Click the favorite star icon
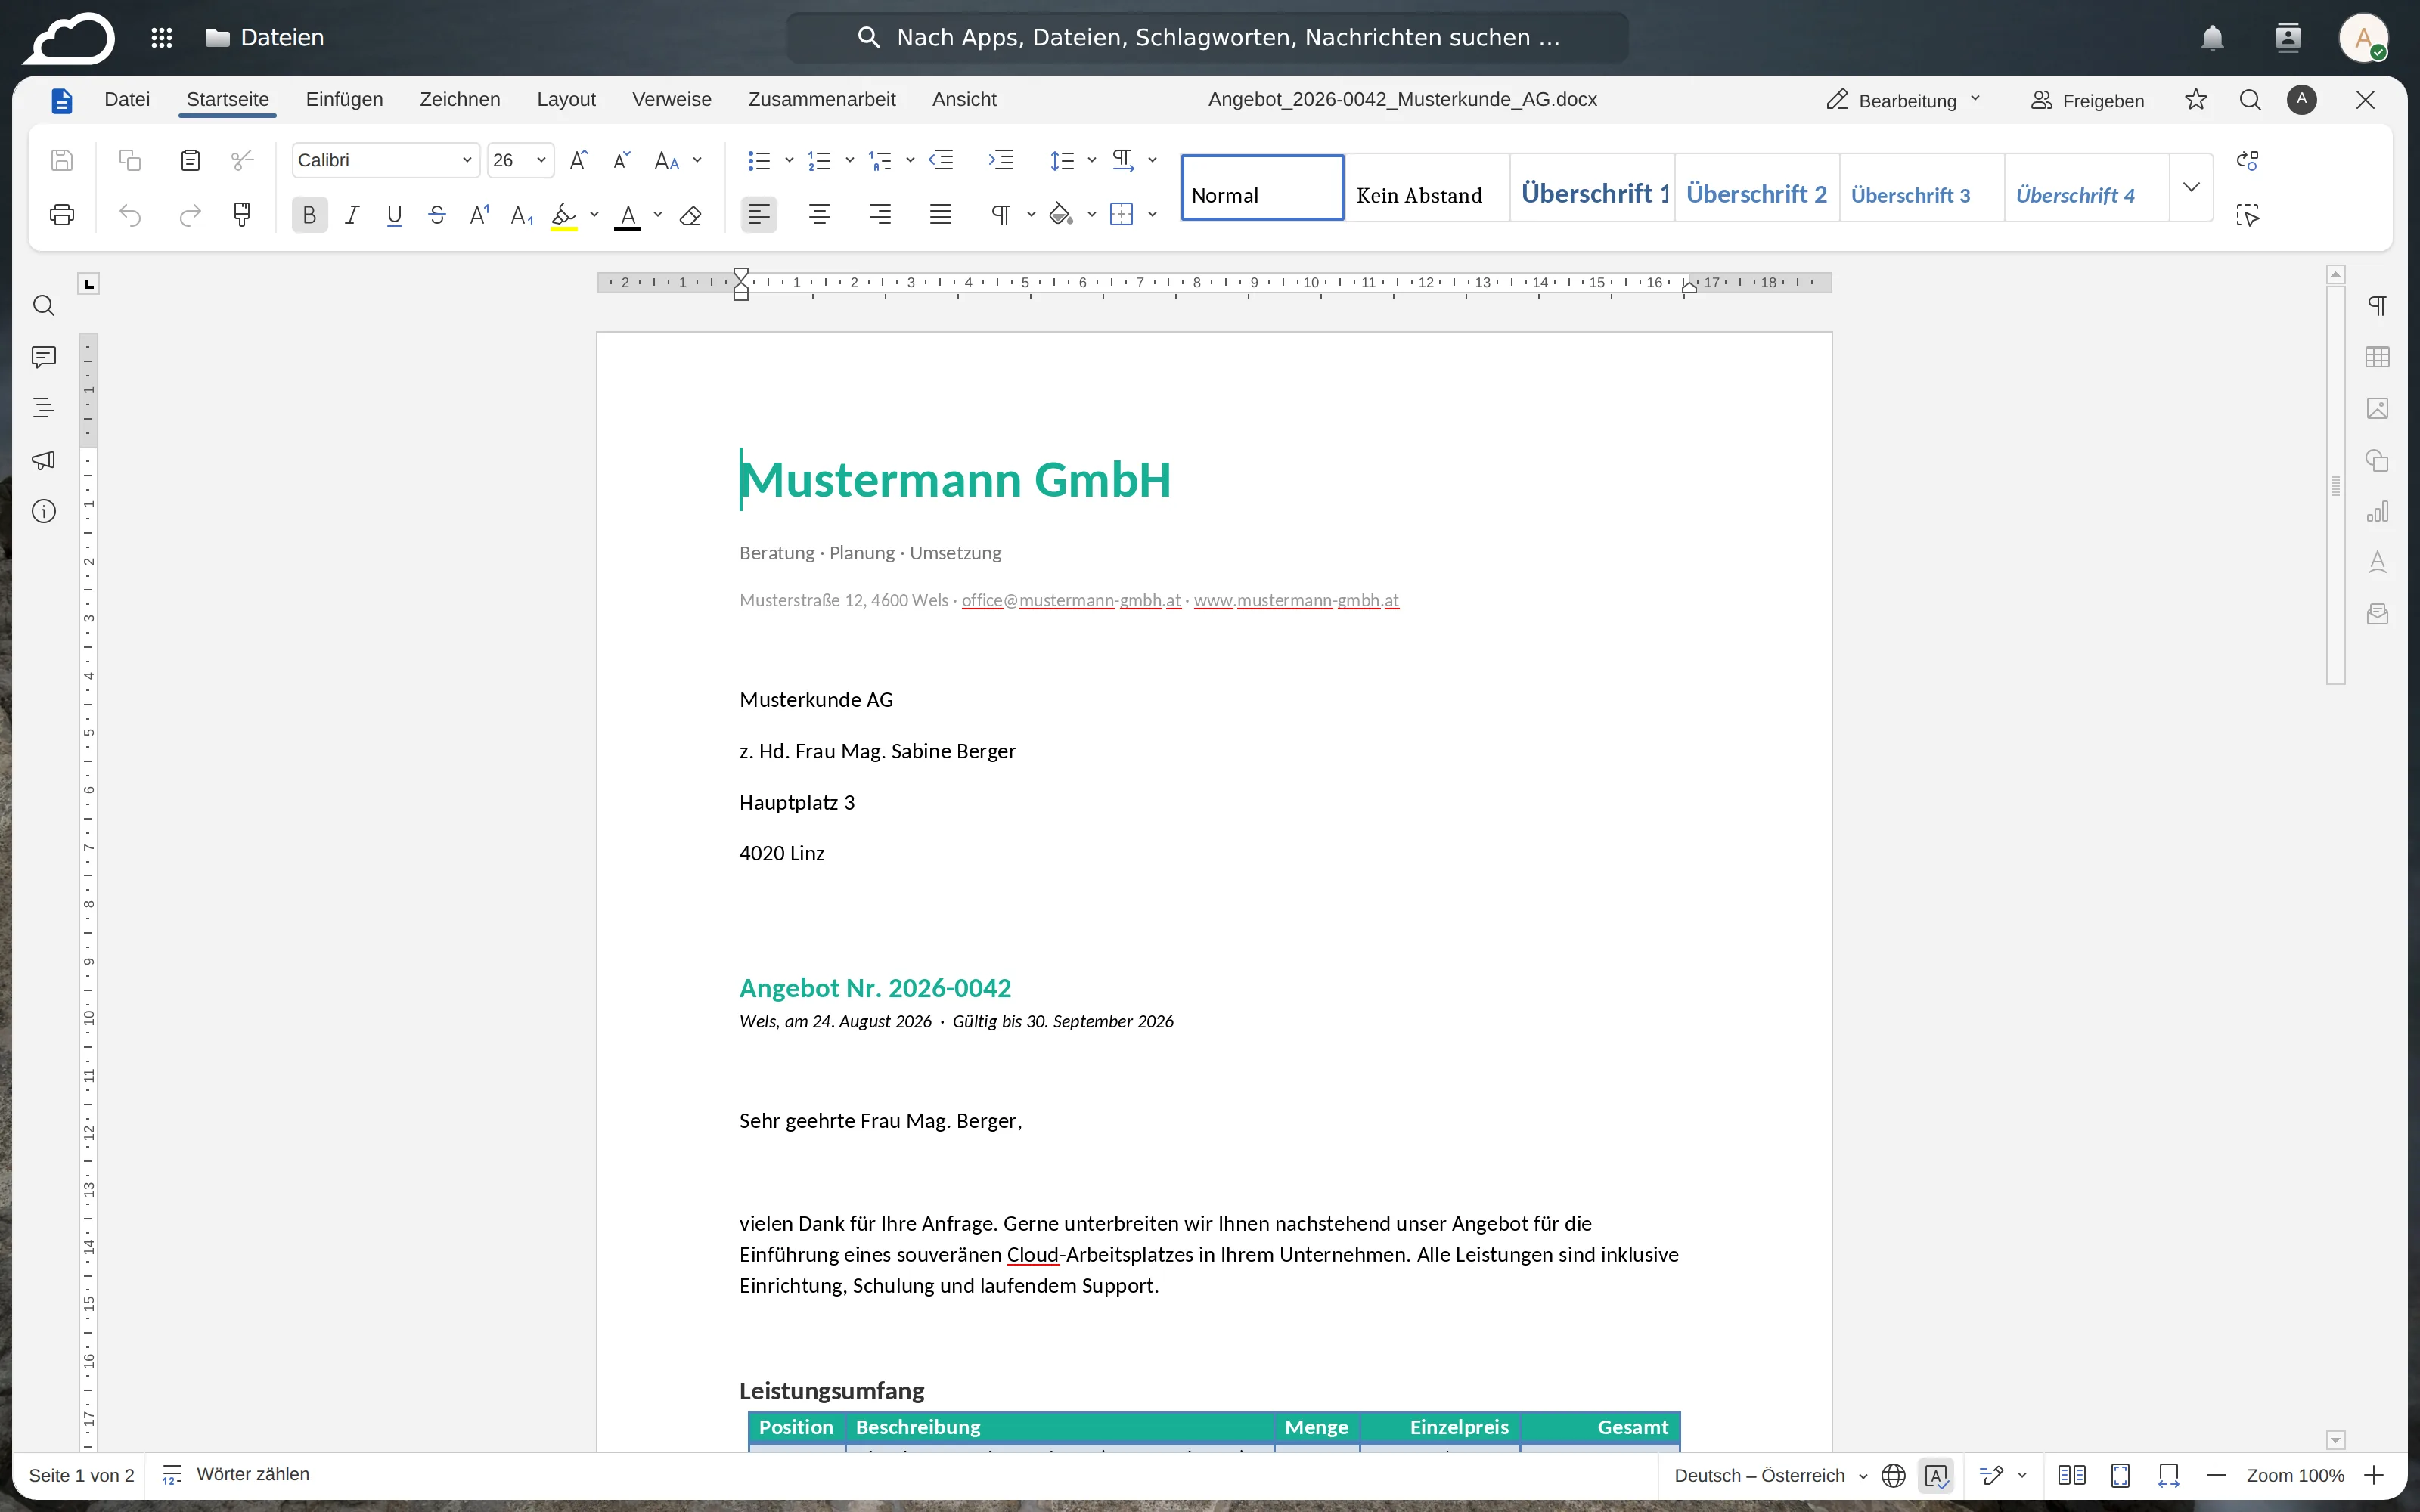Image resolution: width=2420 pixels, height=1512 pixels. (x=2196, y=100)
